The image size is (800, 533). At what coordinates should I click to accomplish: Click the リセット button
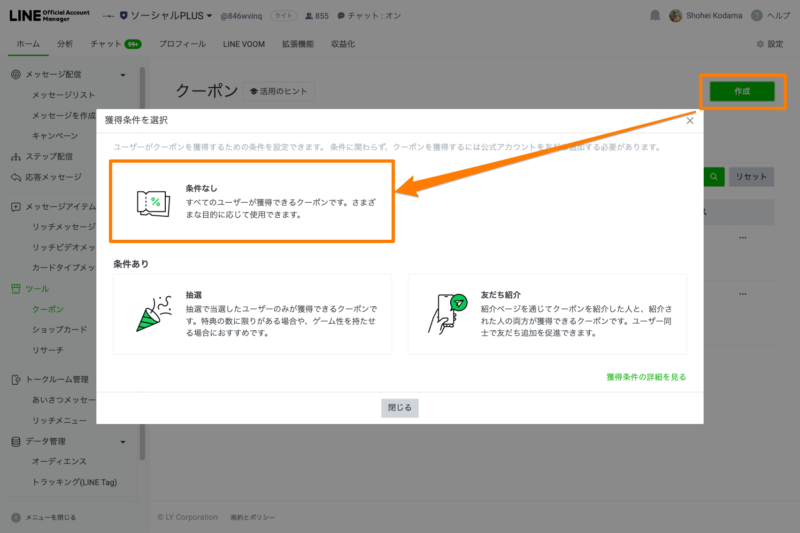(x=752, y=177)
